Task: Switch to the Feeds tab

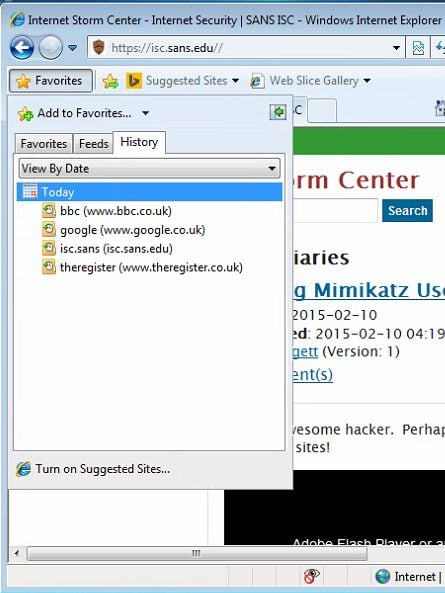Action: click(x=93, y=144)
